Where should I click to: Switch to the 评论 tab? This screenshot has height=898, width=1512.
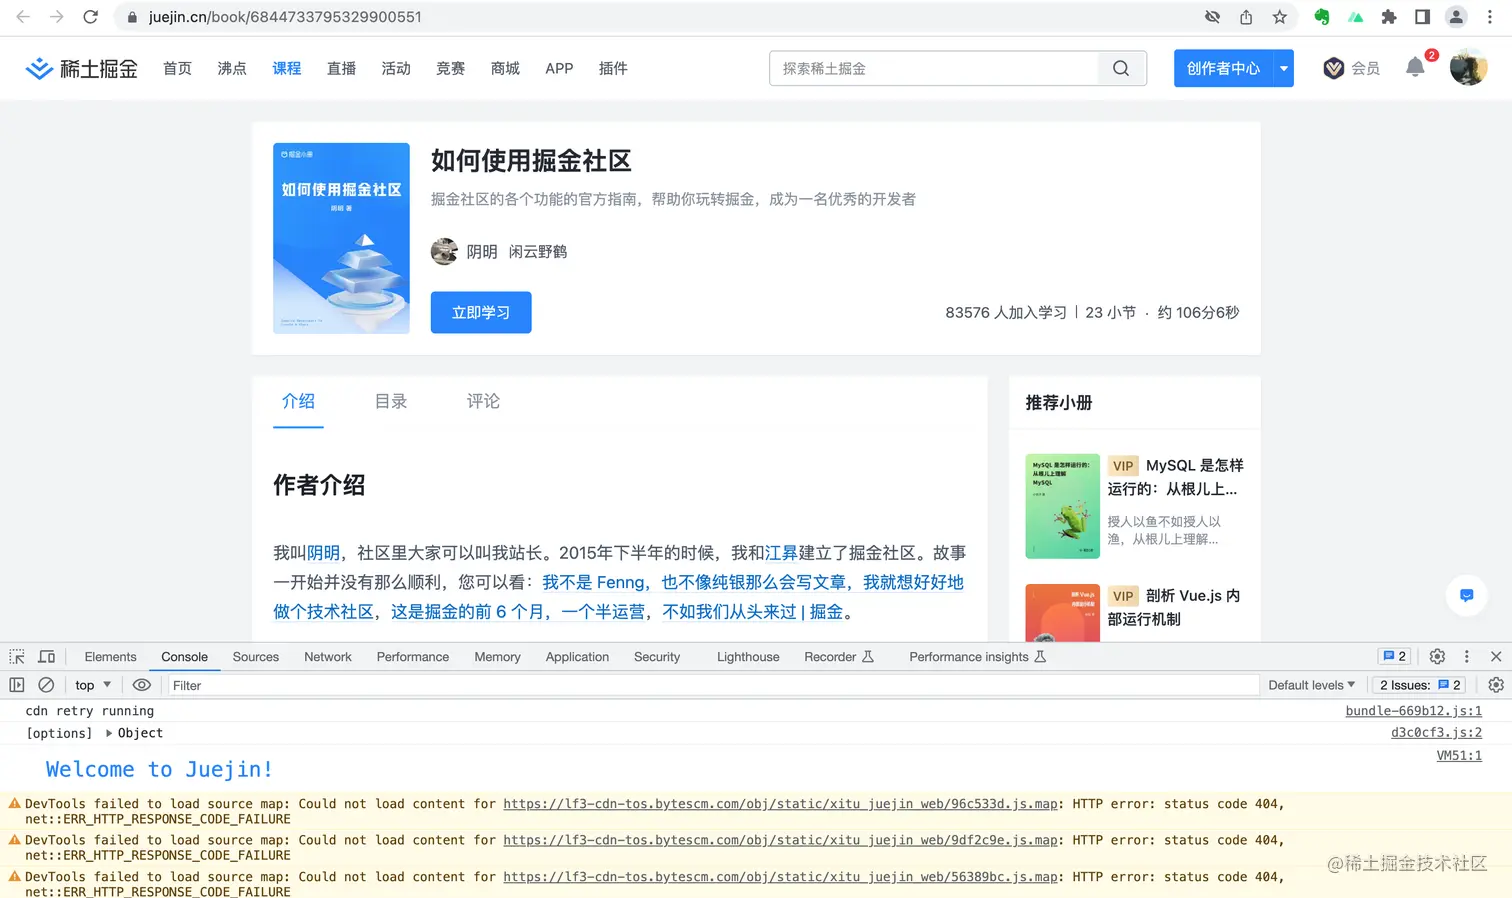click(483, 401)
